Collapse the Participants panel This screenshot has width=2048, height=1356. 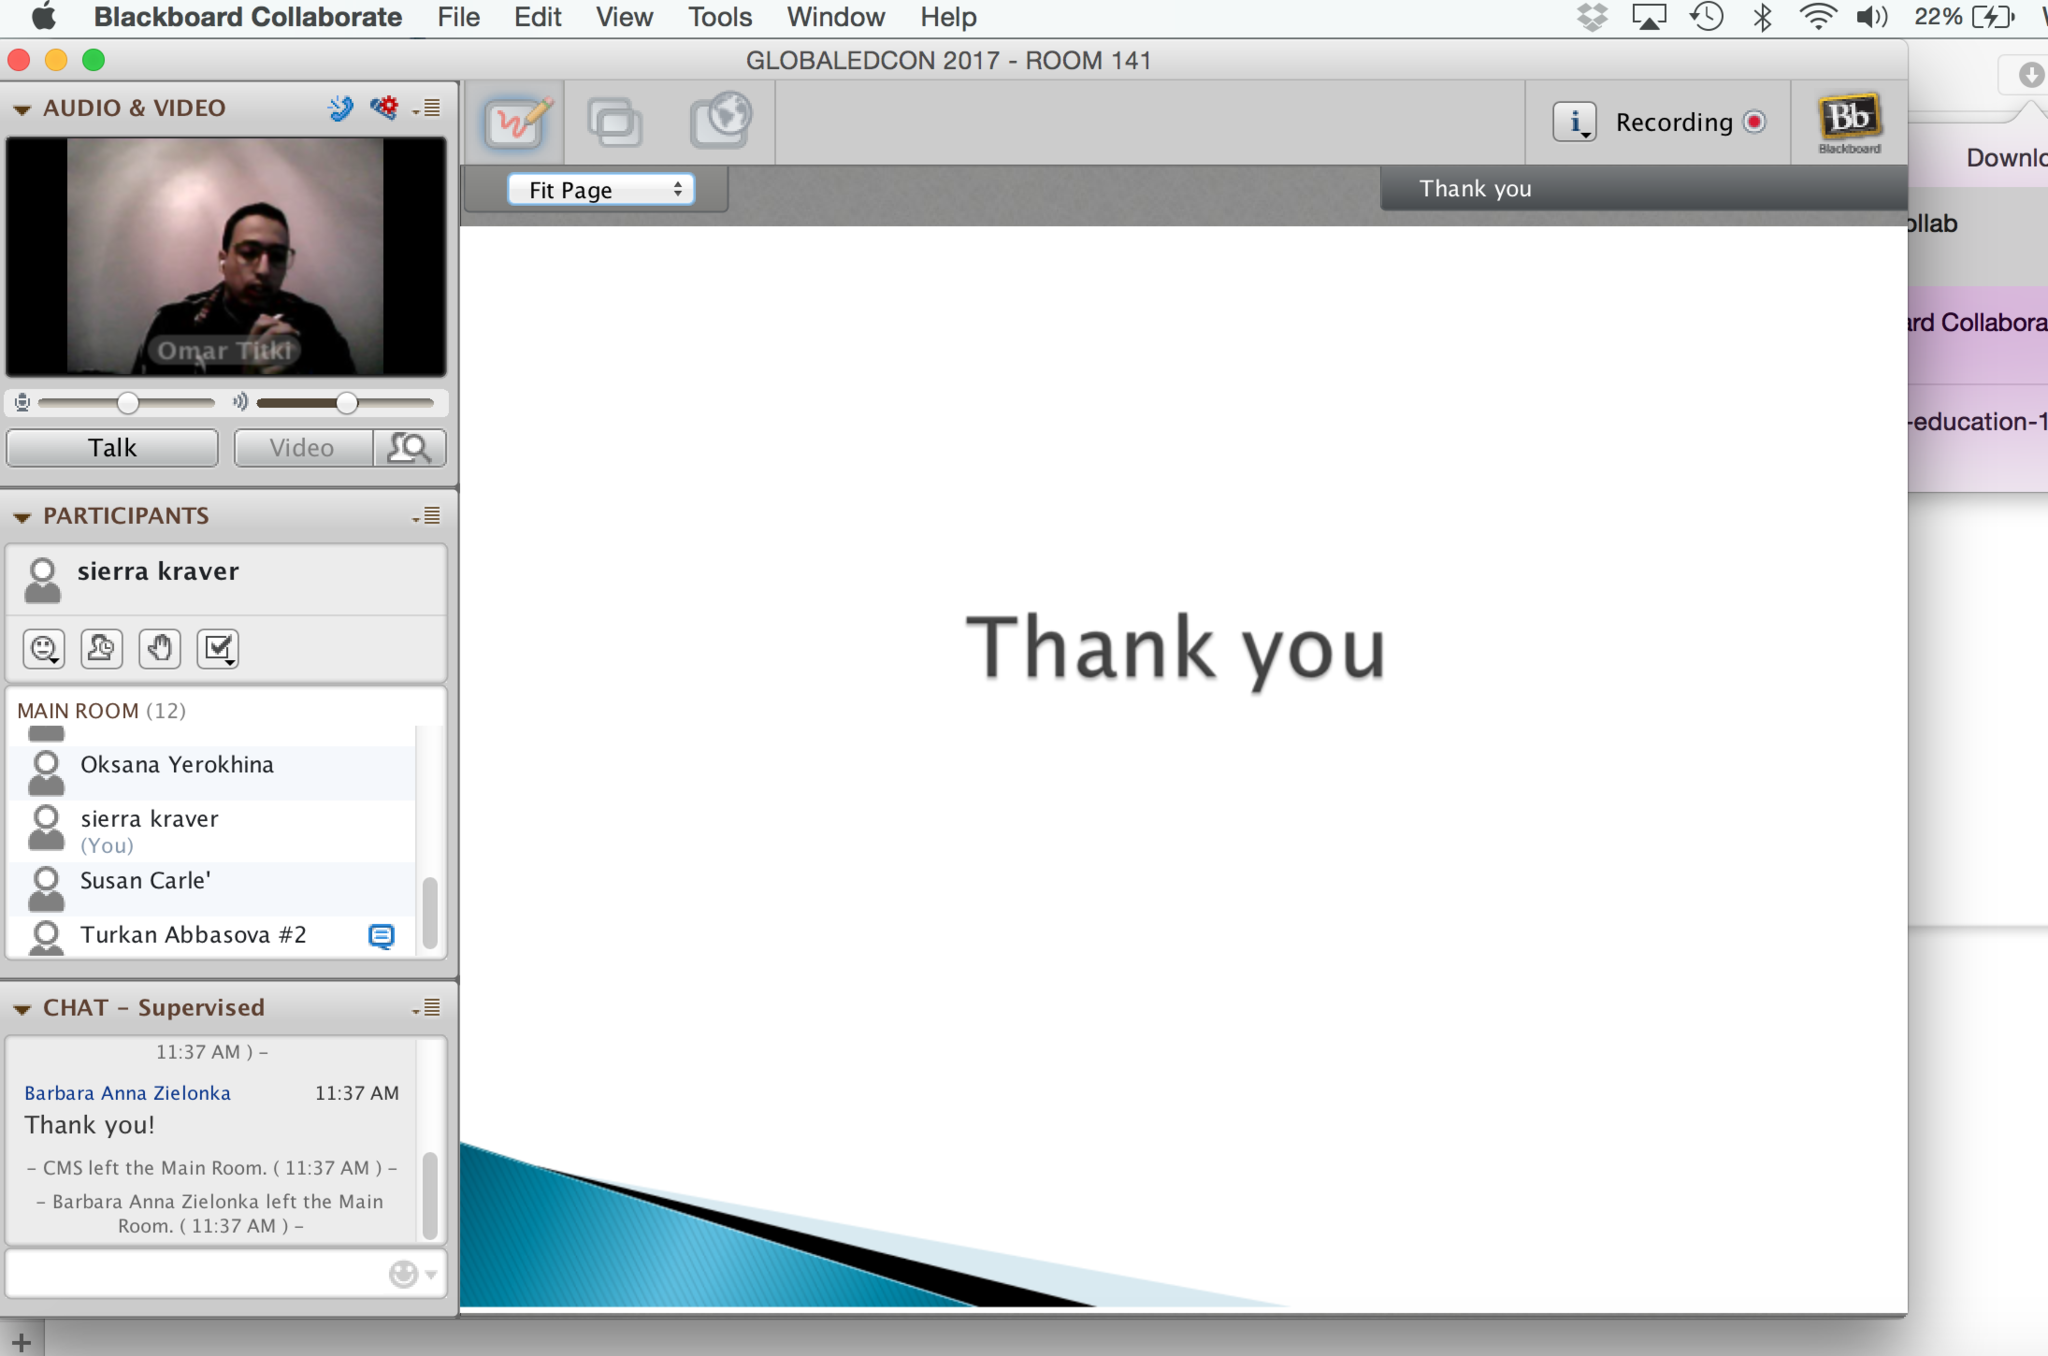[x=22, y=517]
